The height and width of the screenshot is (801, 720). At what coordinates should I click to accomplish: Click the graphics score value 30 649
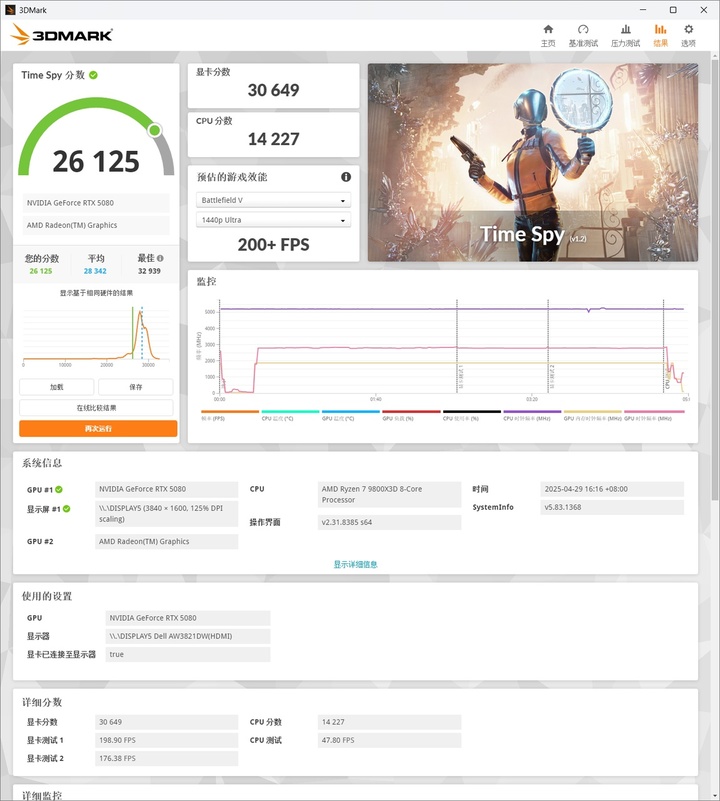coord(273,90)
